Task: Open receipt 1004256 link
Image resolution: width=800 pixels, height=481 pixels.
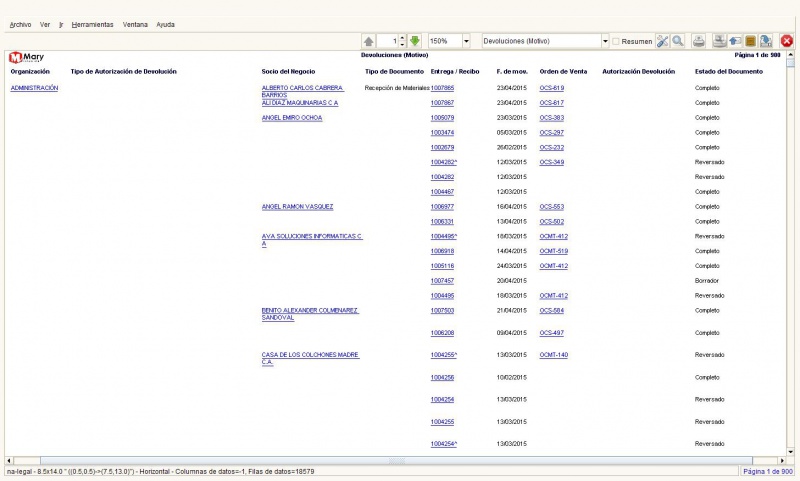Action: point(442,378)
